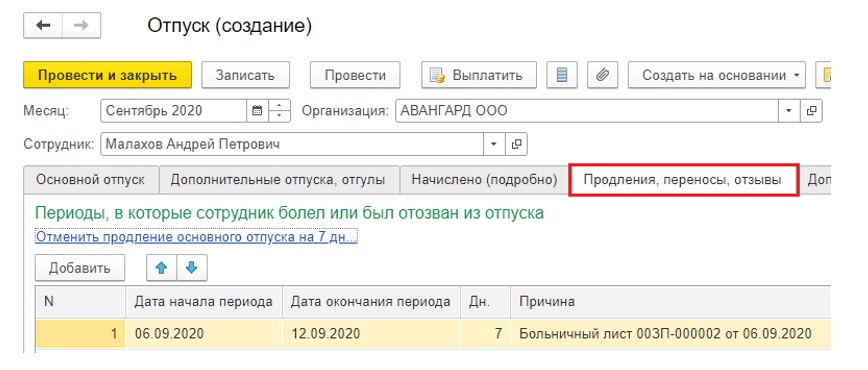Screen dimensions: 868x370
Task: Select the days cell with value 7
Action: coord(485,334)
